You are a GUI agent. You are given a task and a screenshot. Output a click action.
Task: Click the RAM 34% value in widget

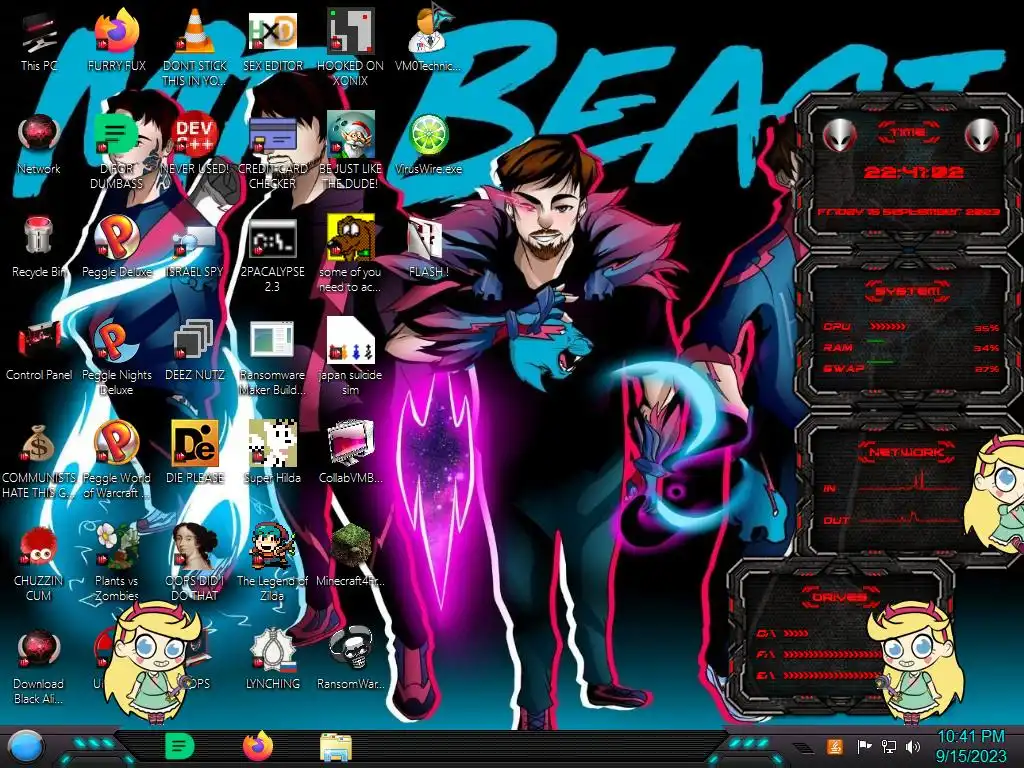pyautogui.click(x=986, y=348)
